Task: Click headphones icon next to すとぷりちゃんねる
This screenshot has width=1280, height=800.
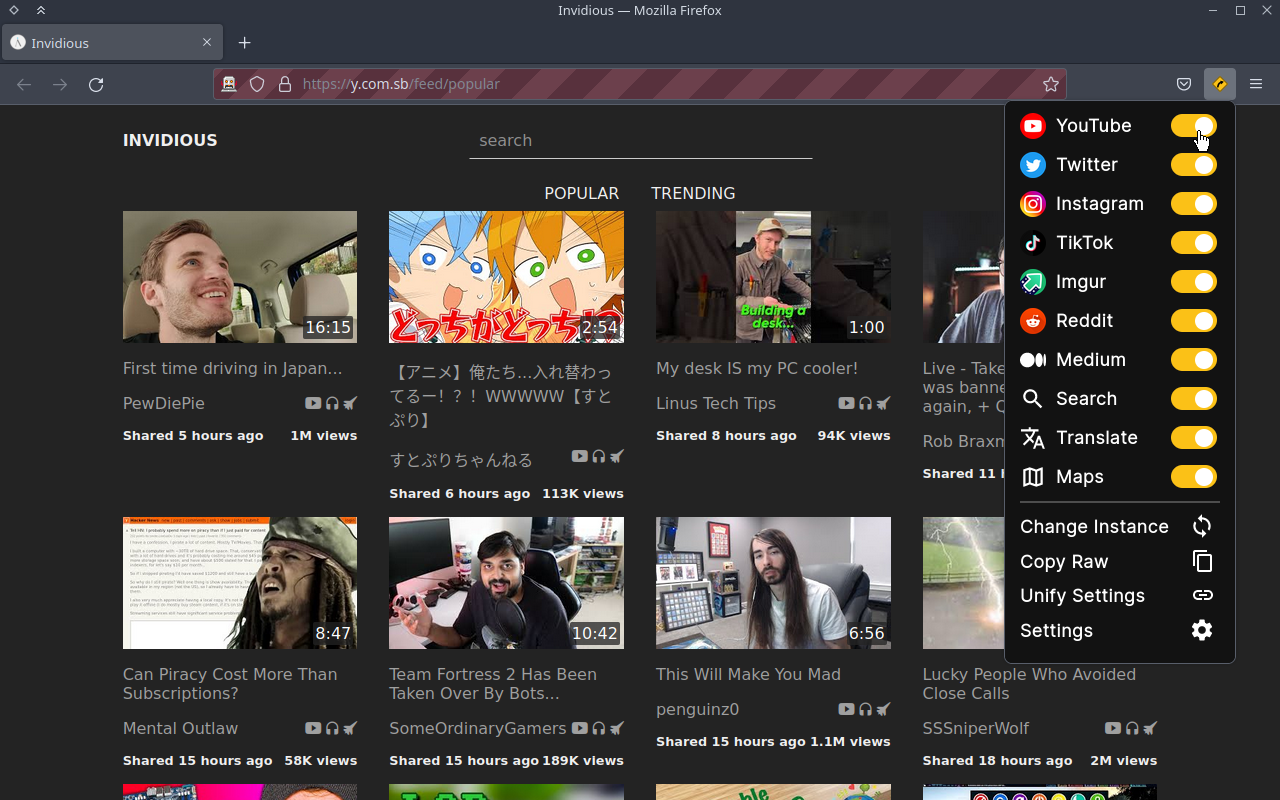Action: click(599, 456)
